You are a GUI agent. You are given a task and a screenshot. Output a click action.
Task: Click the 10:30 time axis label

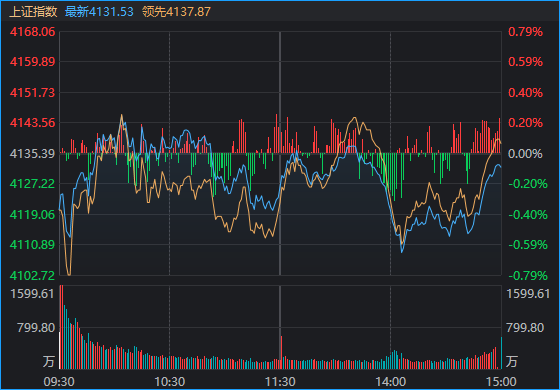point(170,382)
